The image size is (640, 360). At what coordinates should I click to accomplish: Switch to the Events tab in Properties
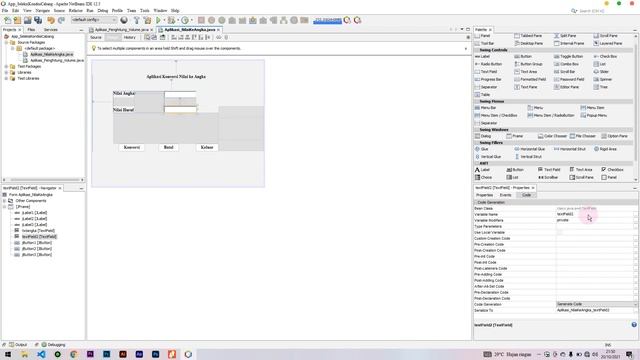click(505, 195)
